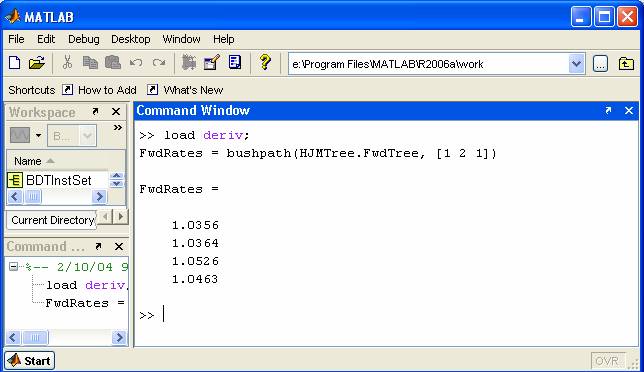Click Workspace vertical scroll stepper
The image size is (644, 372).
[x=116, y=179]
